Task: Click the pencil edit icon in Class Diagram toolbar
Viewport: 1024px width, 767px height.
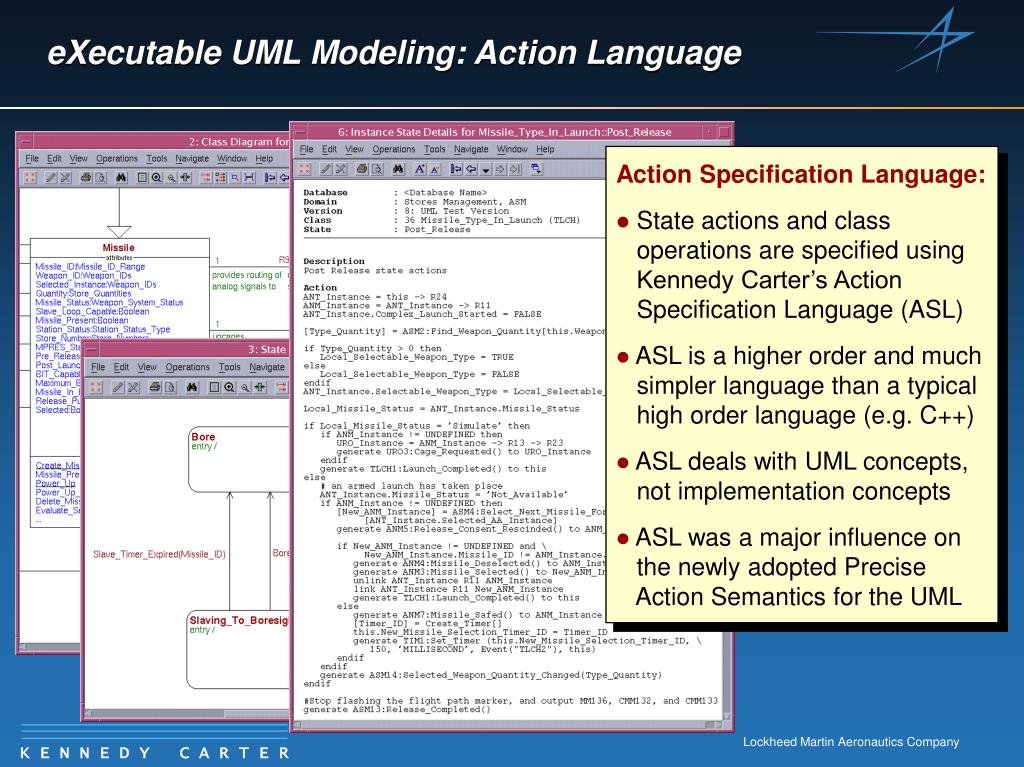Action: pos(50,177)
